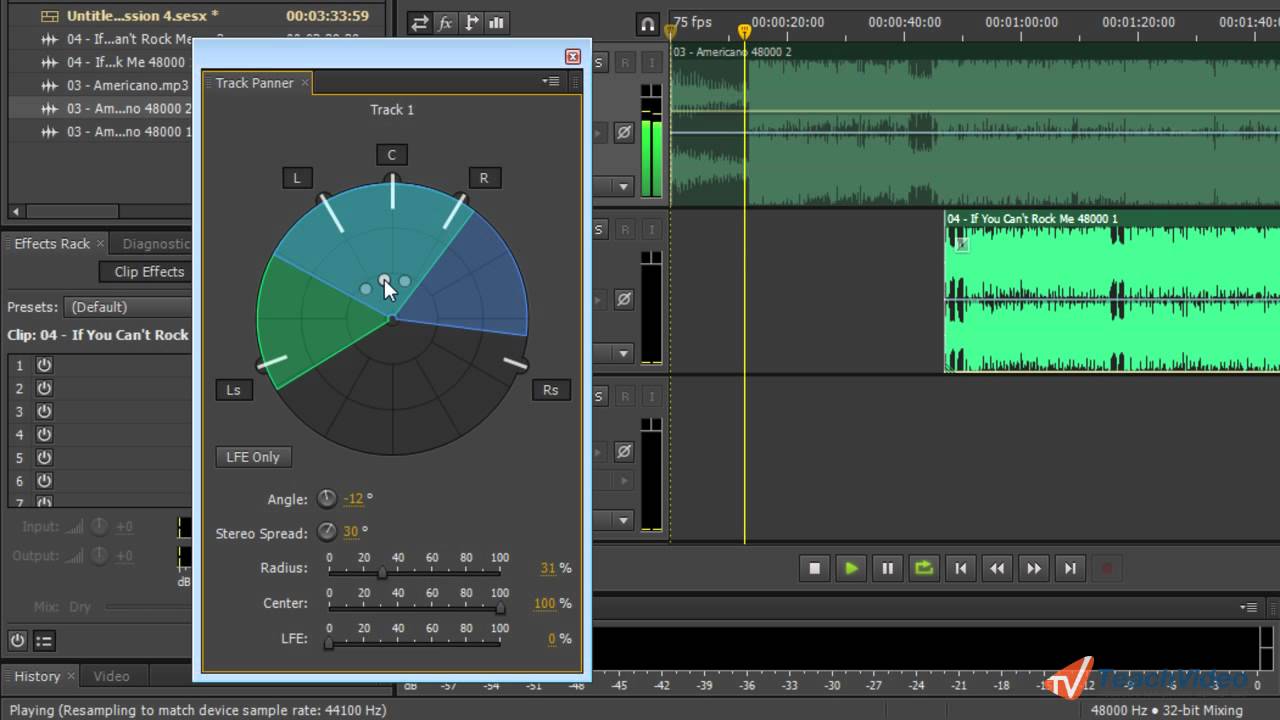This screenshot has height=720, width=1280.
Task: Open the Americano track's dropdown arrow
Action: coord(624,186)
